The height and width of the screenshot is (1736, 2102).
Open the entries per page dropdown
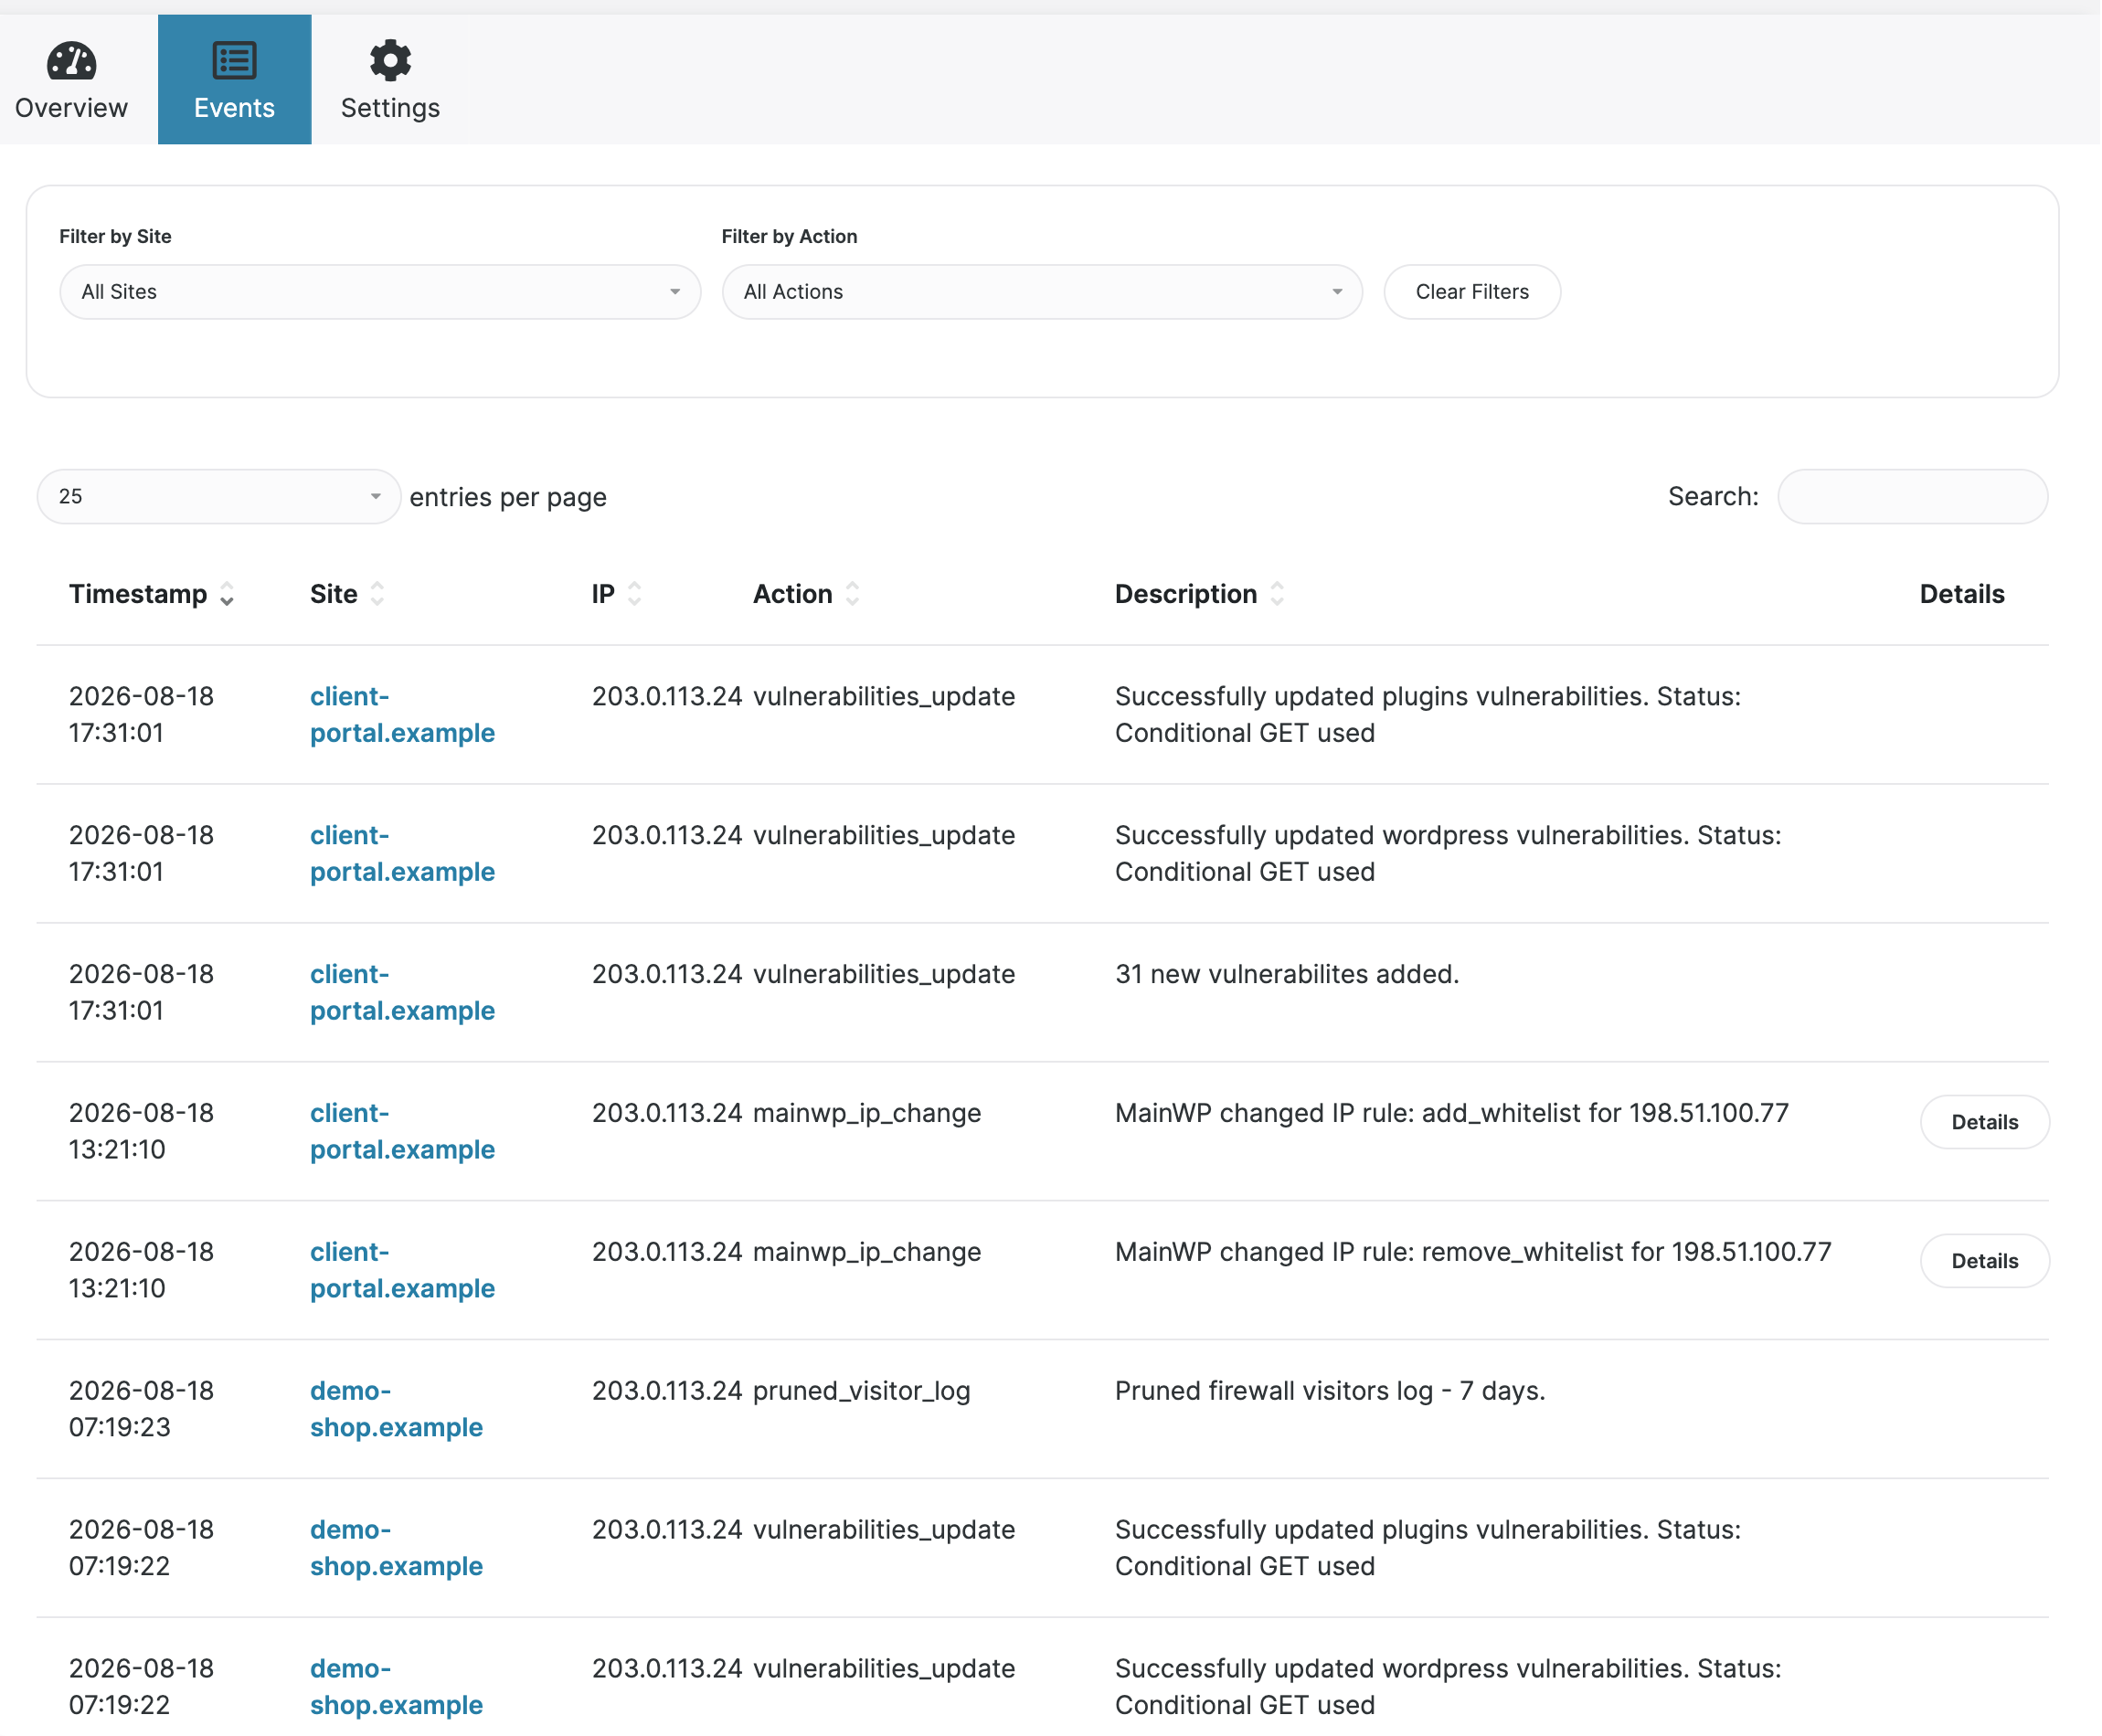point(219,497)
